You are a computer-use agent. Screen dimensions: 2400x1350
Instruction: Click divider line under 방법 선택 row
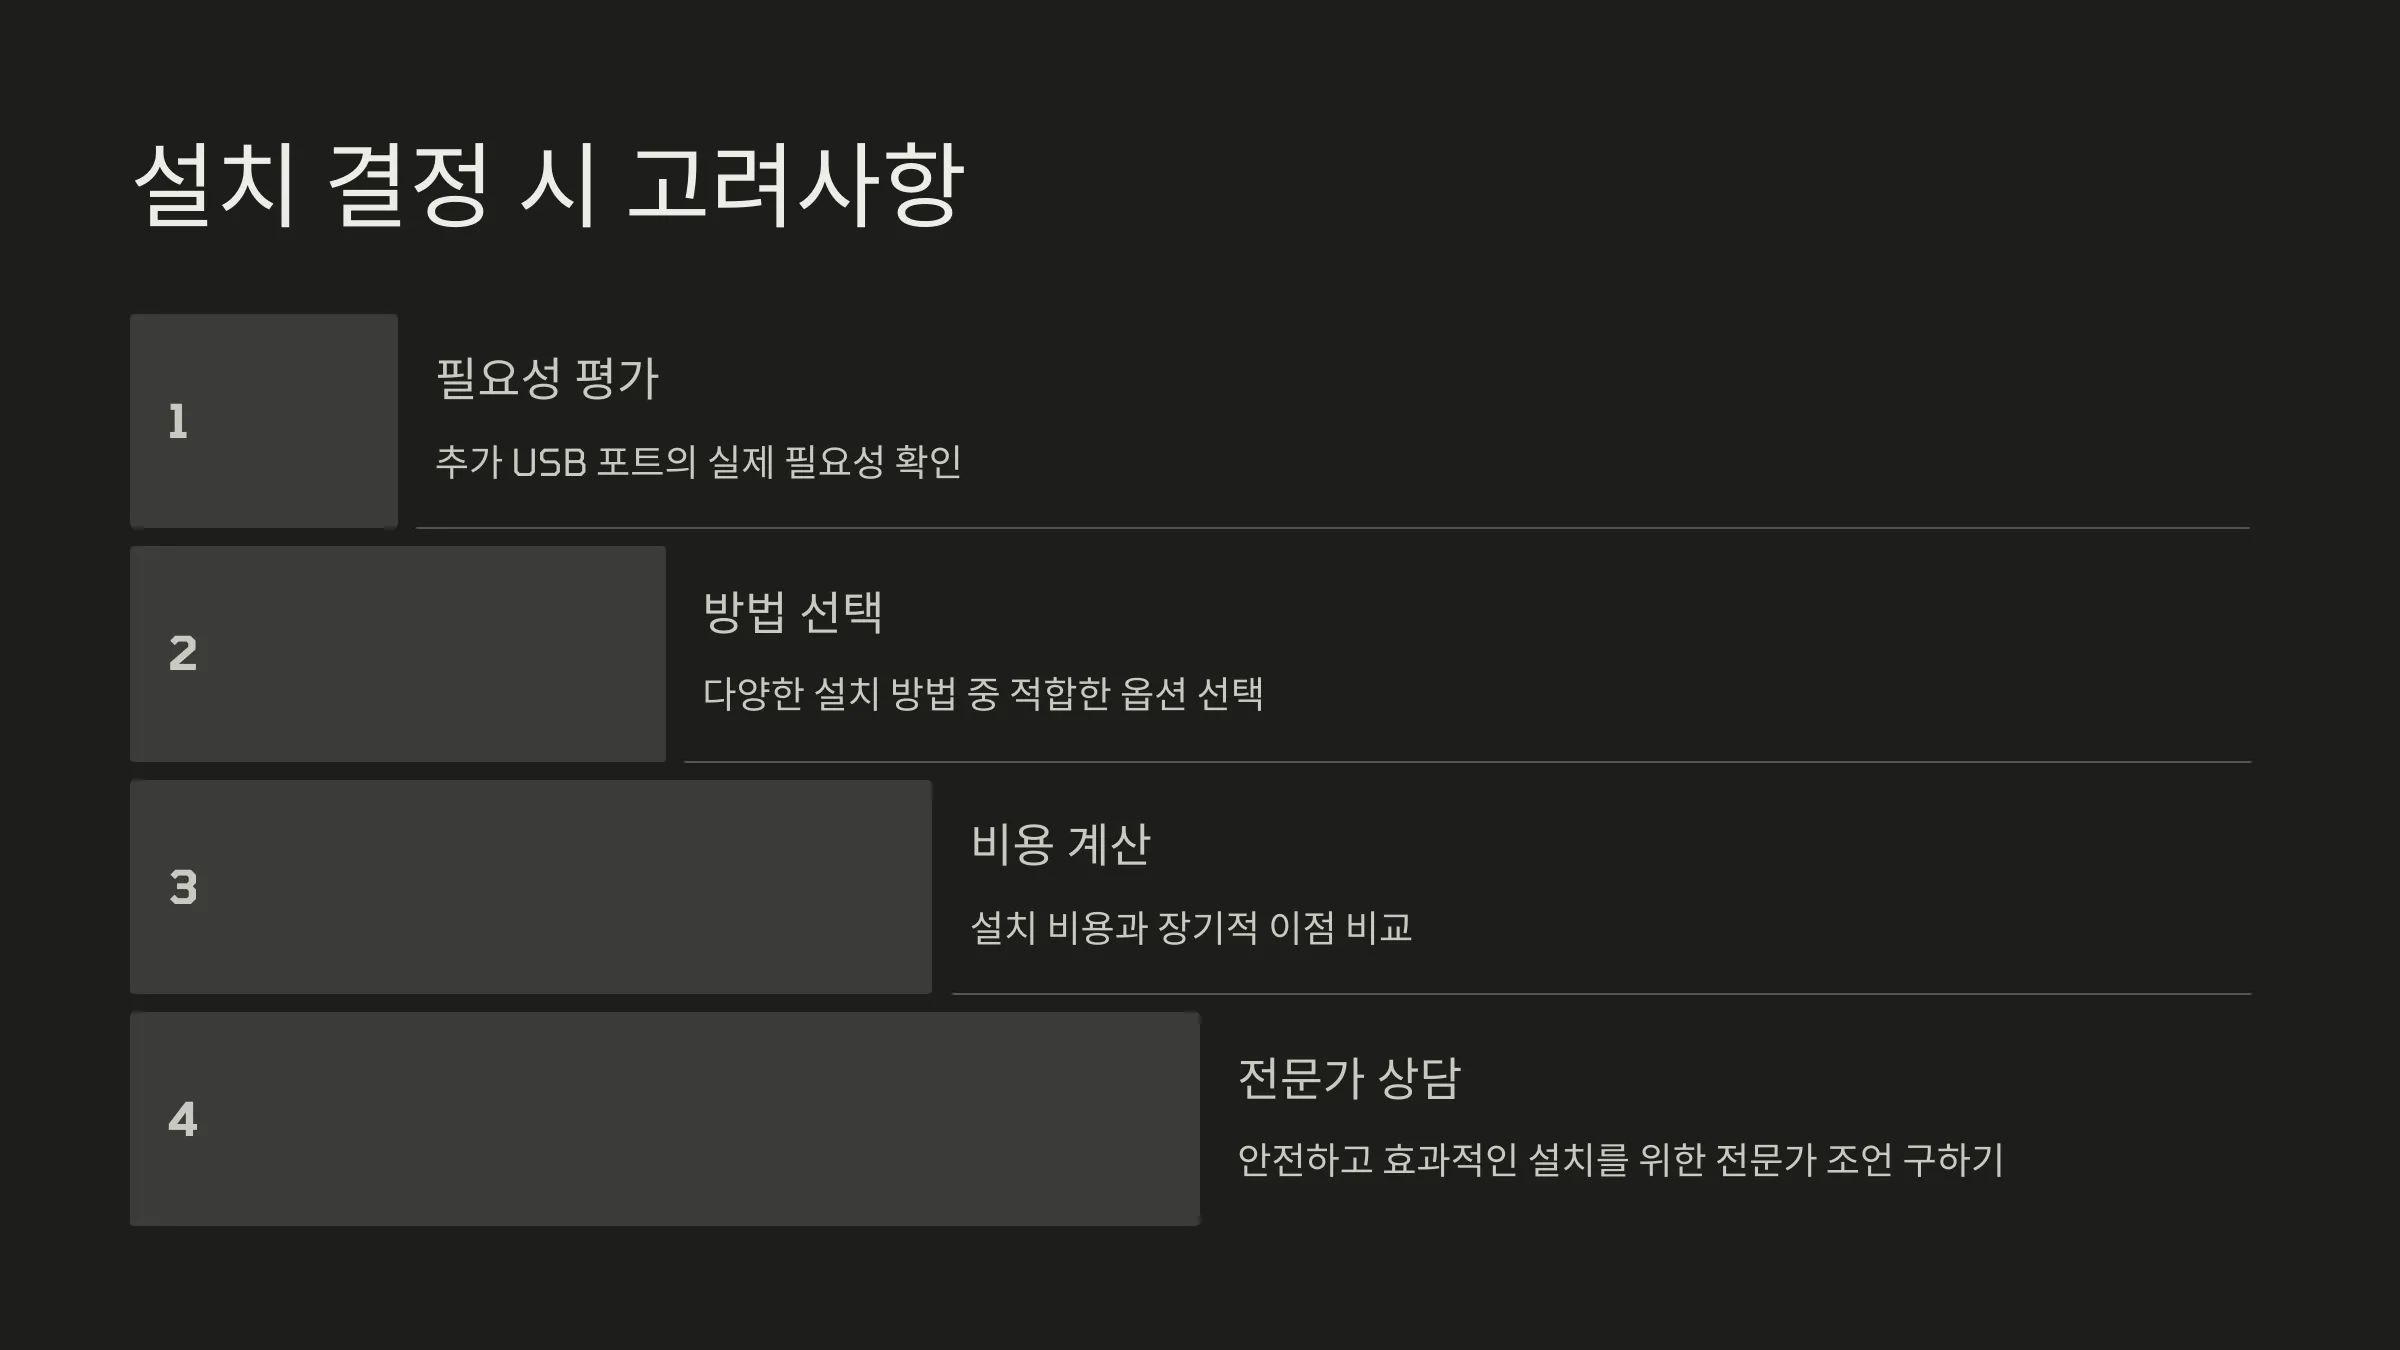[1468, 762]
